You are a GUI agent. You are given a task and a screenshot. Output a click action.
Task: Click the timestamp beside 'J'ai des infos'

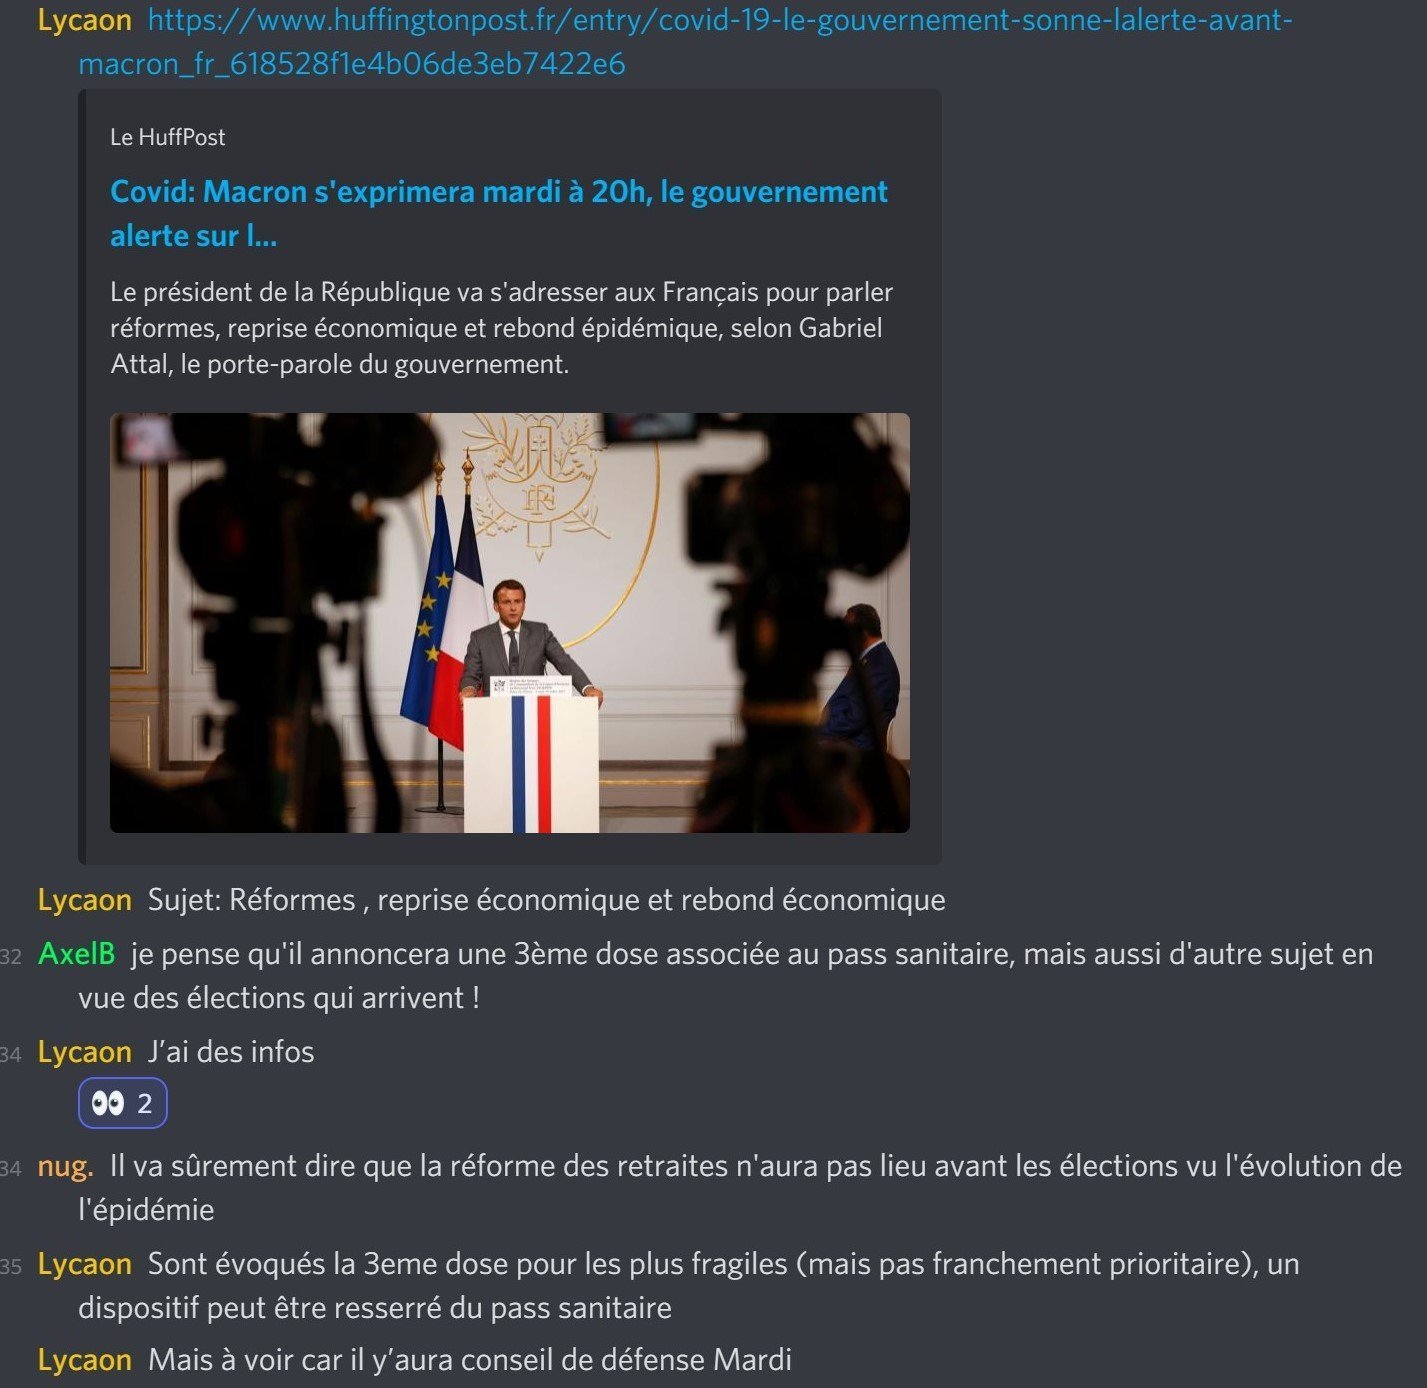tap(11, 1054)
